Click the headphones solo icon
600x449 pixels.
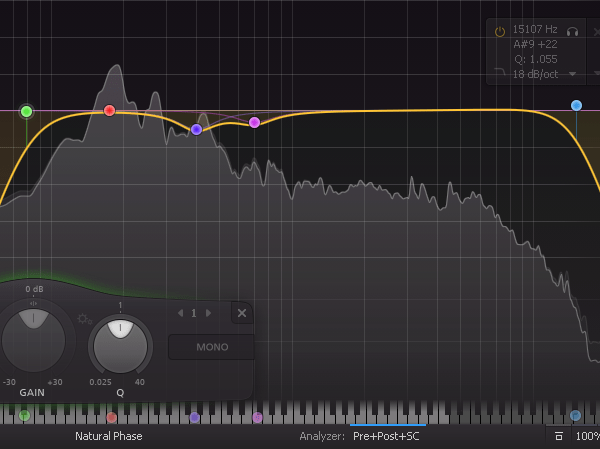[573, 32]
